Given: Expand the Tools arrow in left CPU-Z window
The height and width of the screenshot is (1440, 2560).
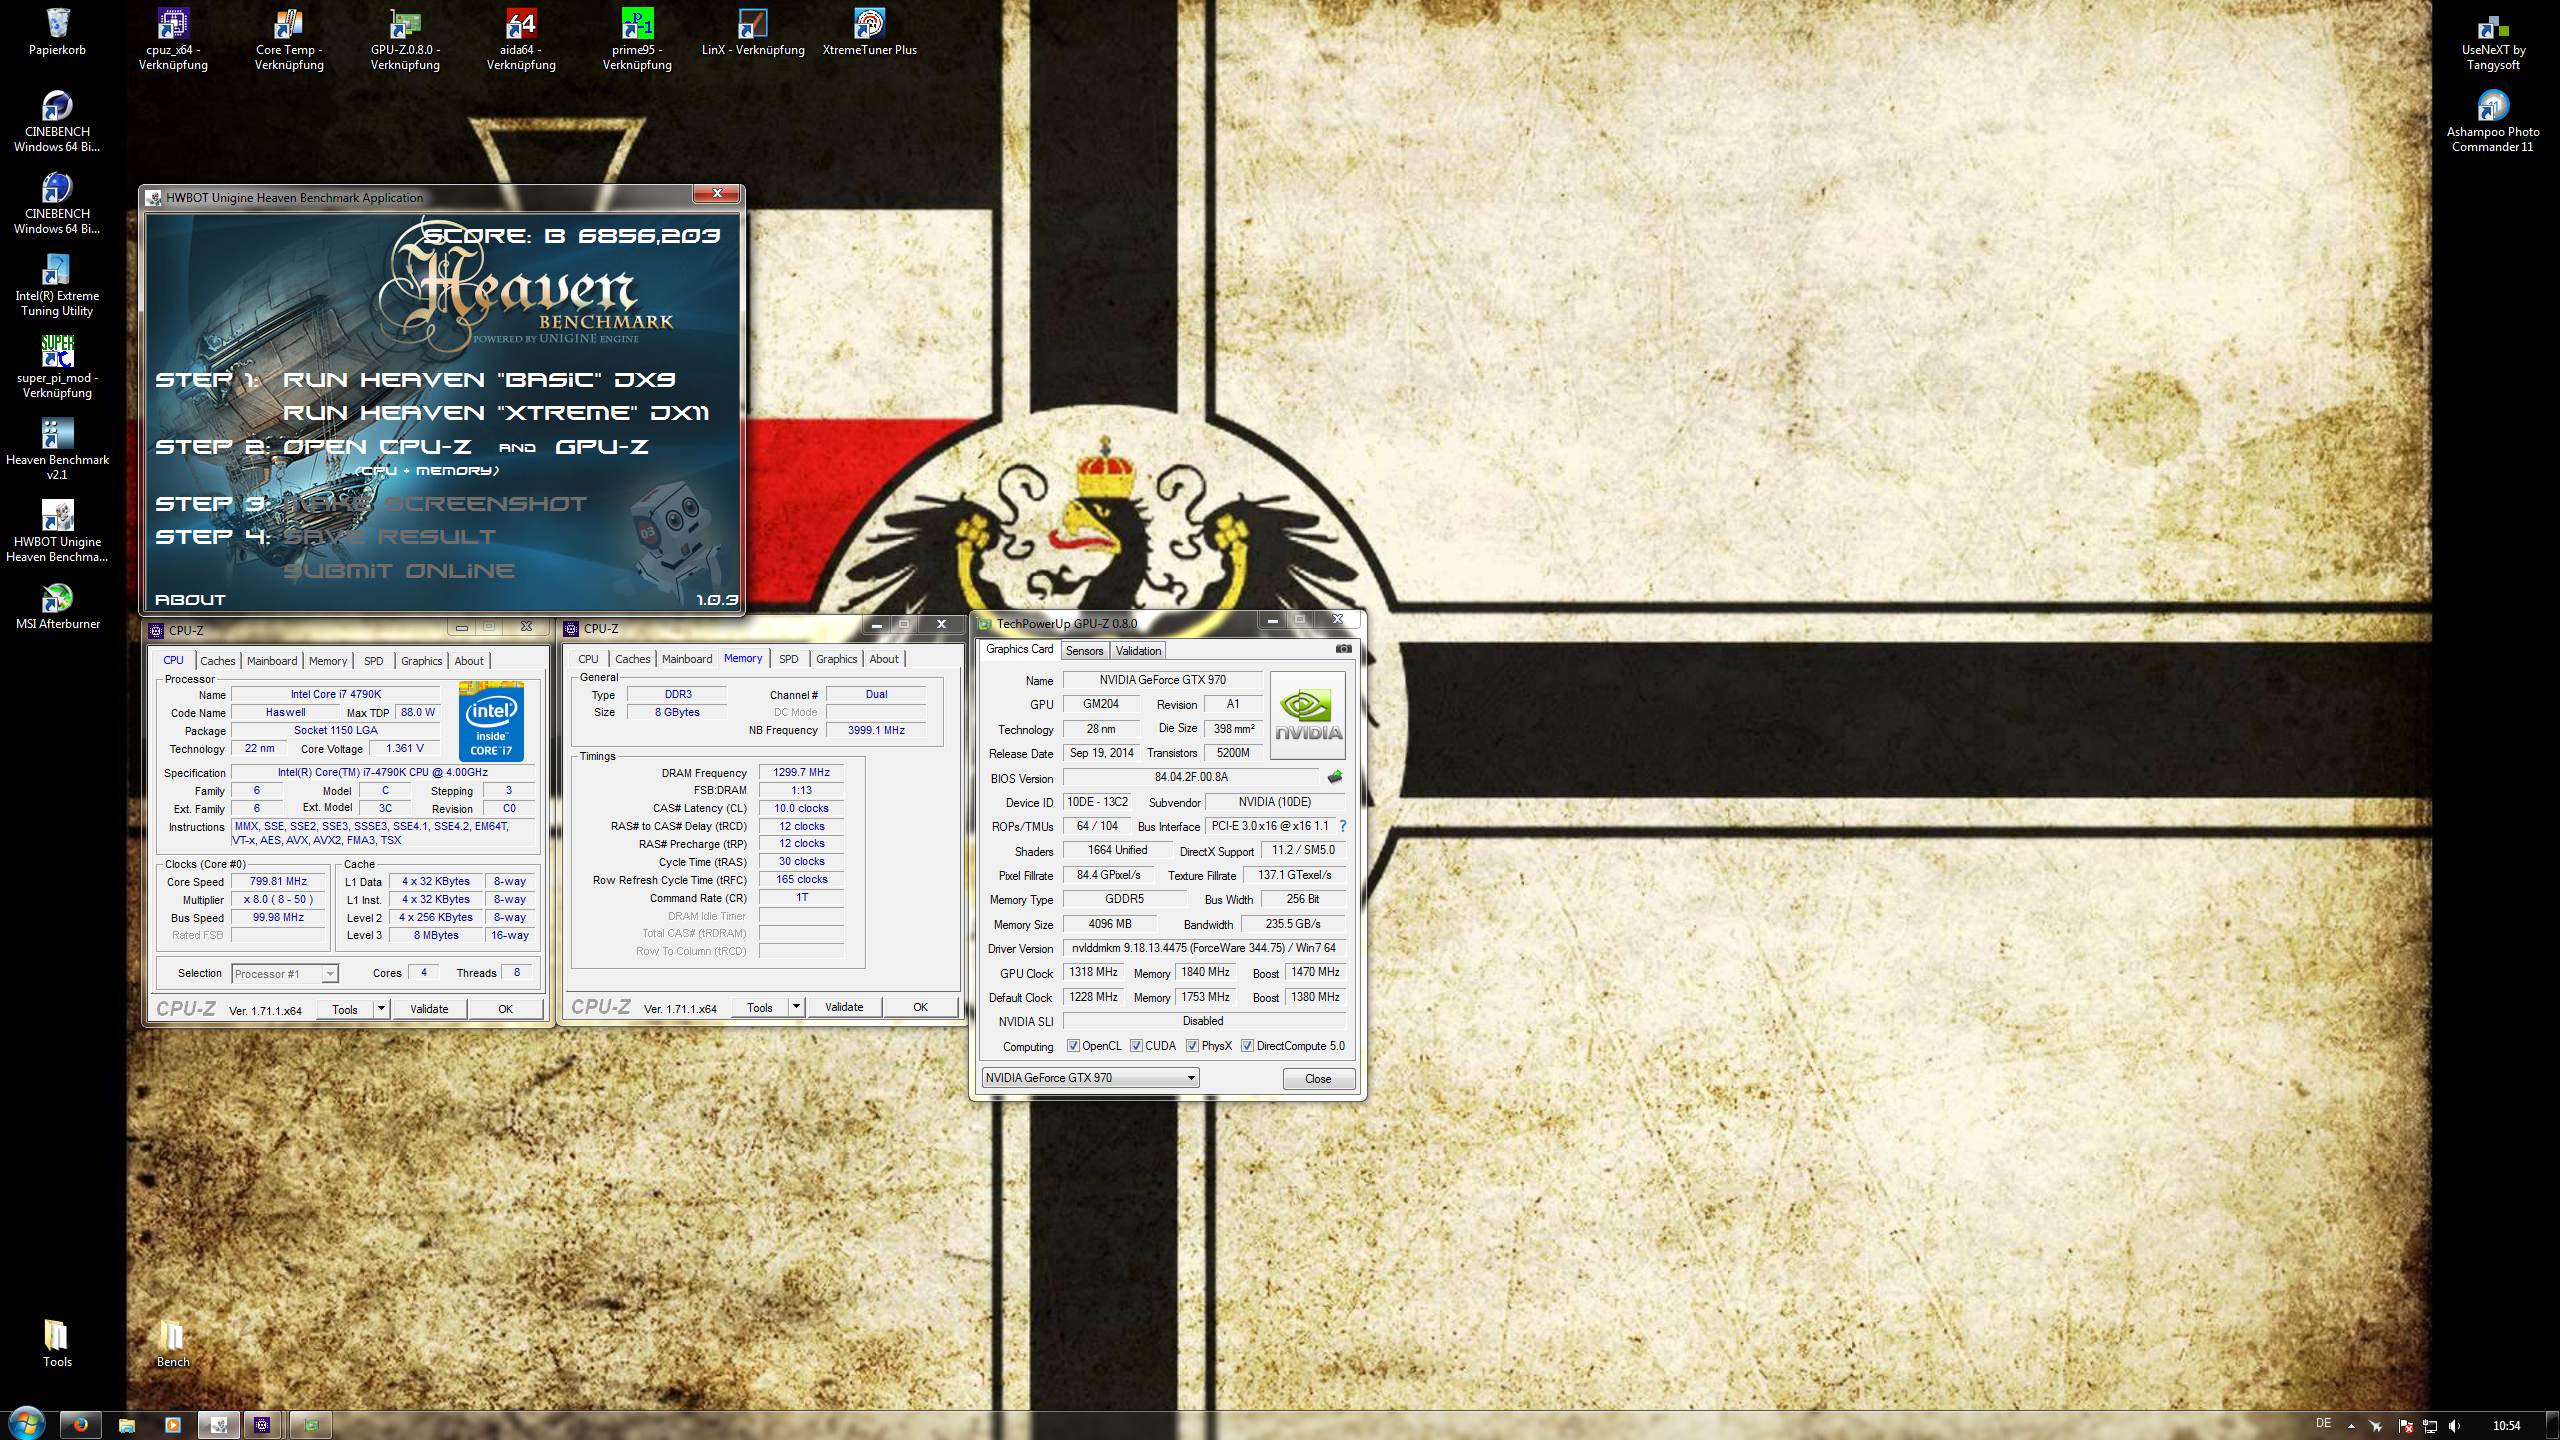Looking at the screenshot, I should point(381,1009).
